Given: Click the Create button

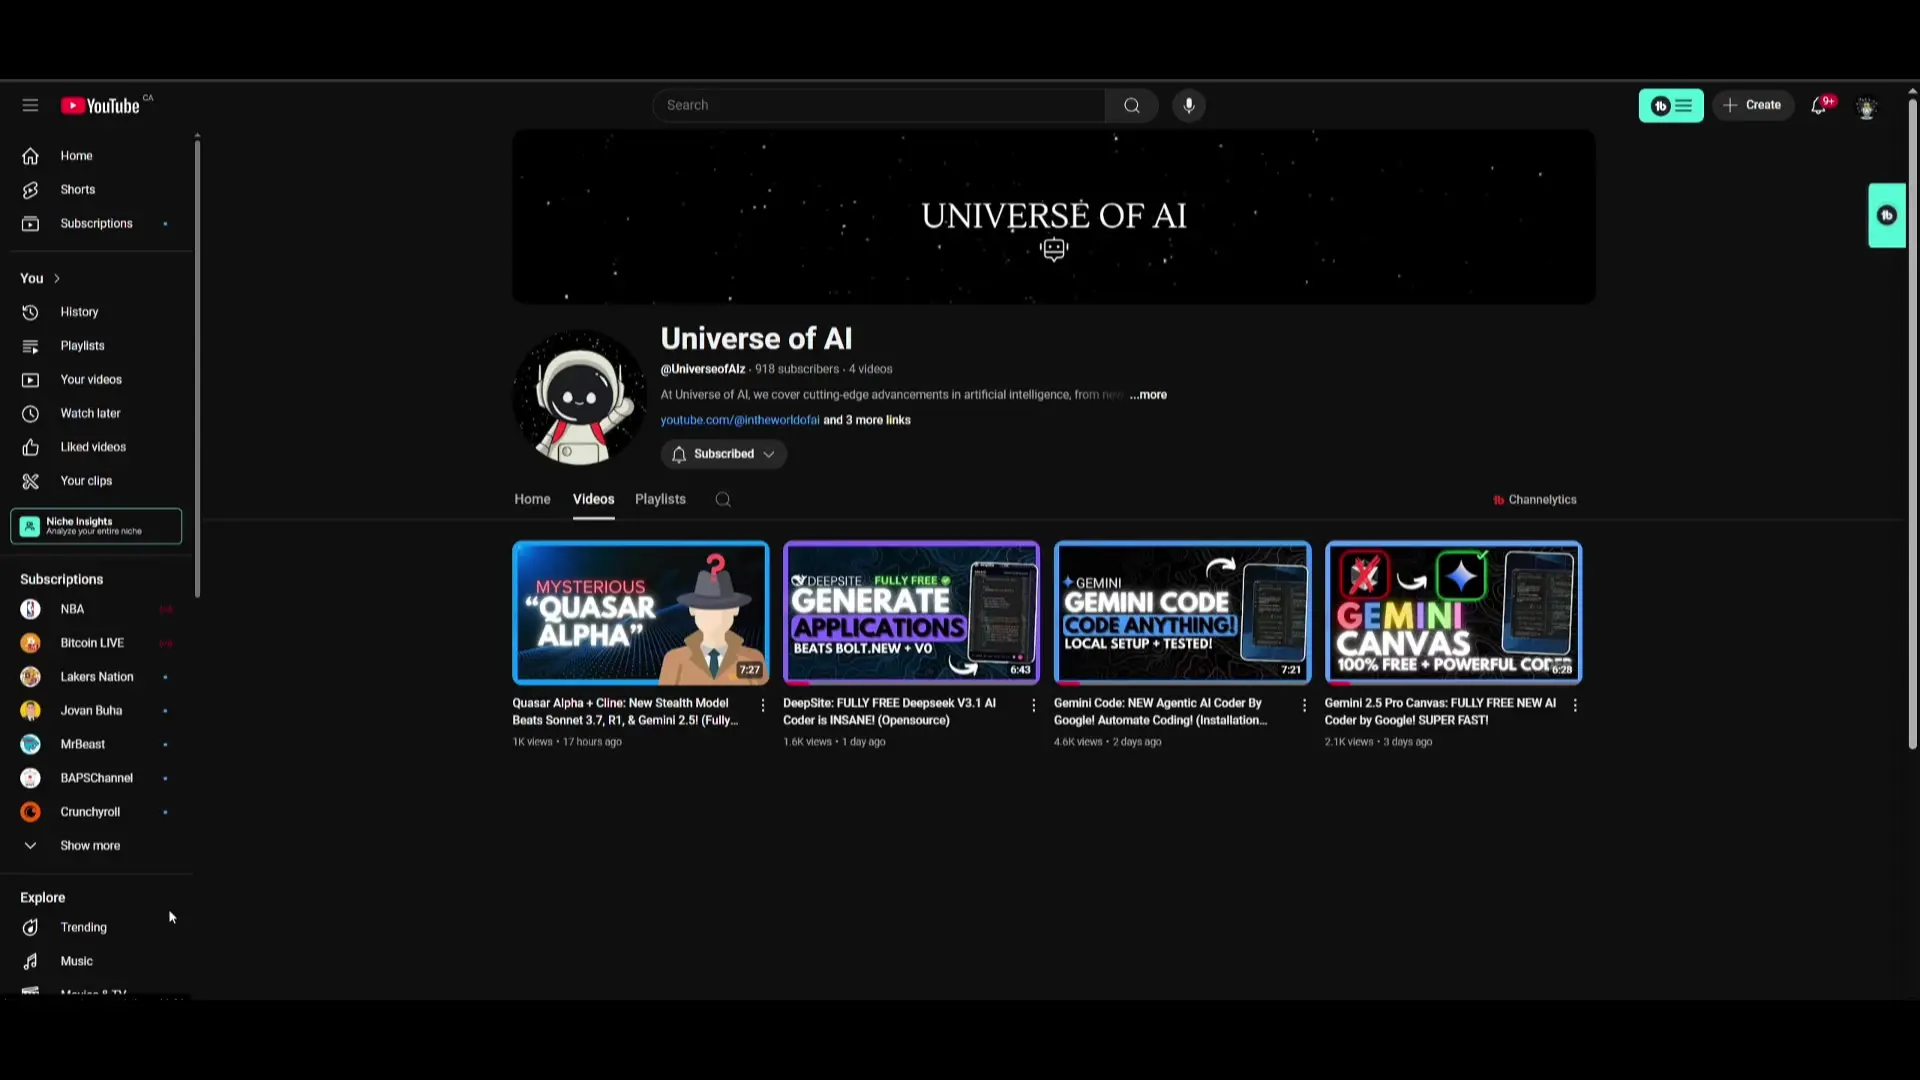Looking at the screenshot, I should 1753,105.
